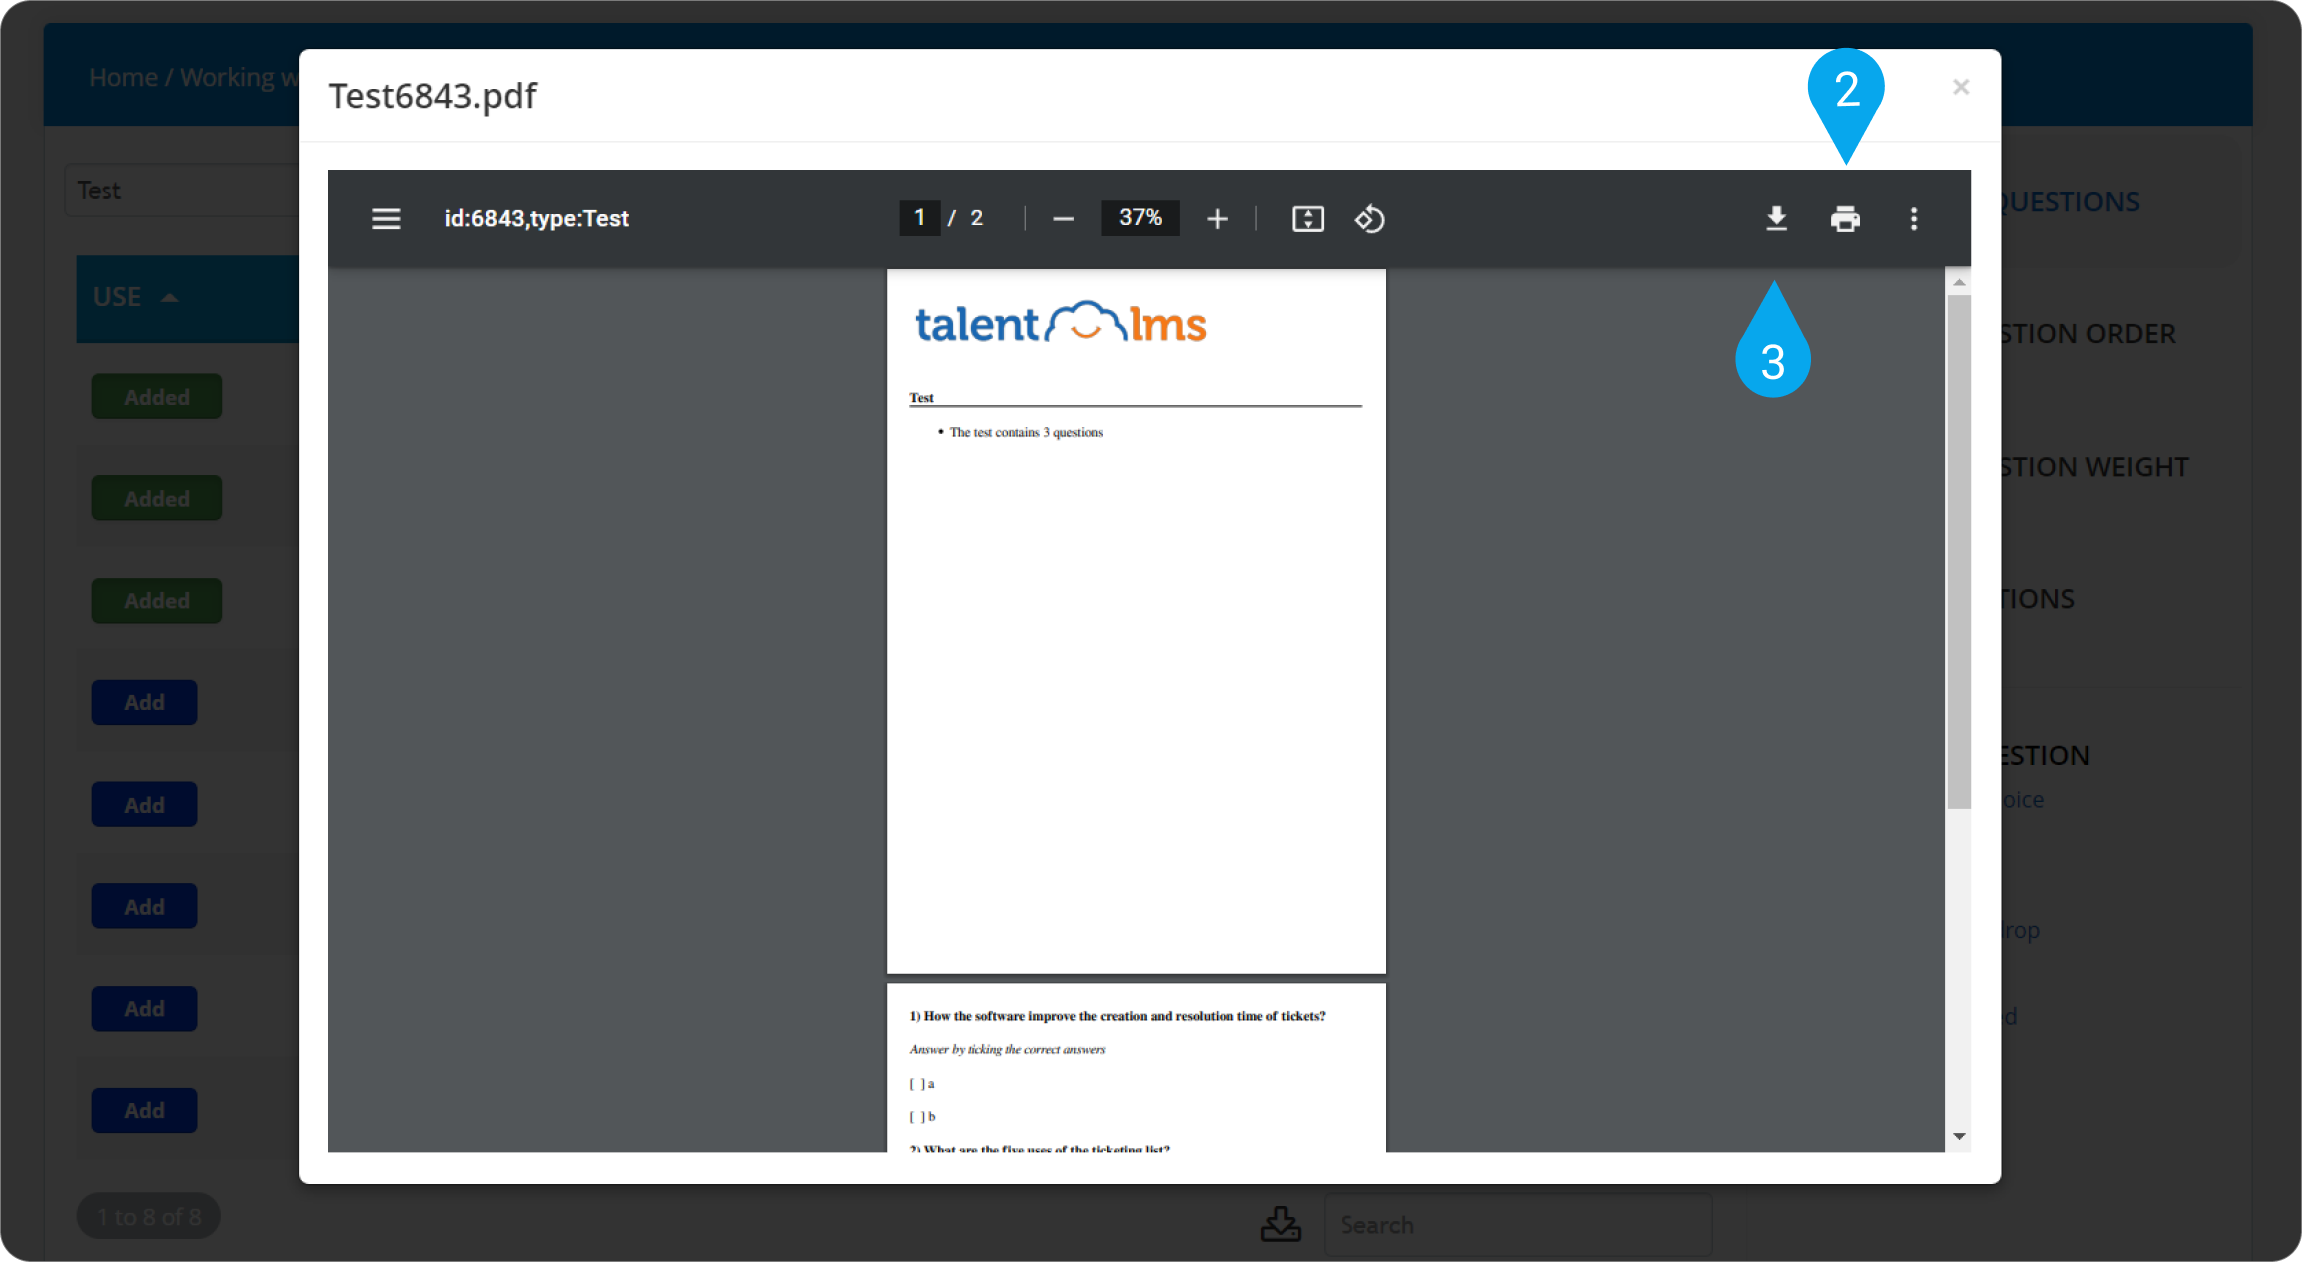Click the page number field showing 1
Image resolution: width=2302 pixels, height=1262 pixels.
coord(919,218)
